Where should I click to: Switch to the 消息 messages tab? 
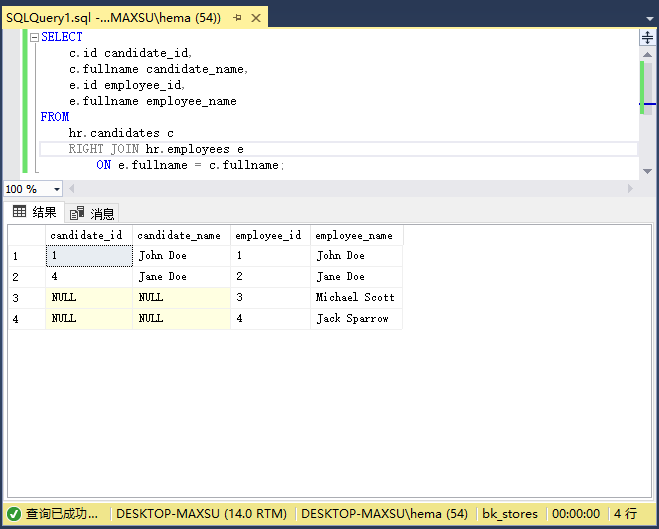click(92, 213)
